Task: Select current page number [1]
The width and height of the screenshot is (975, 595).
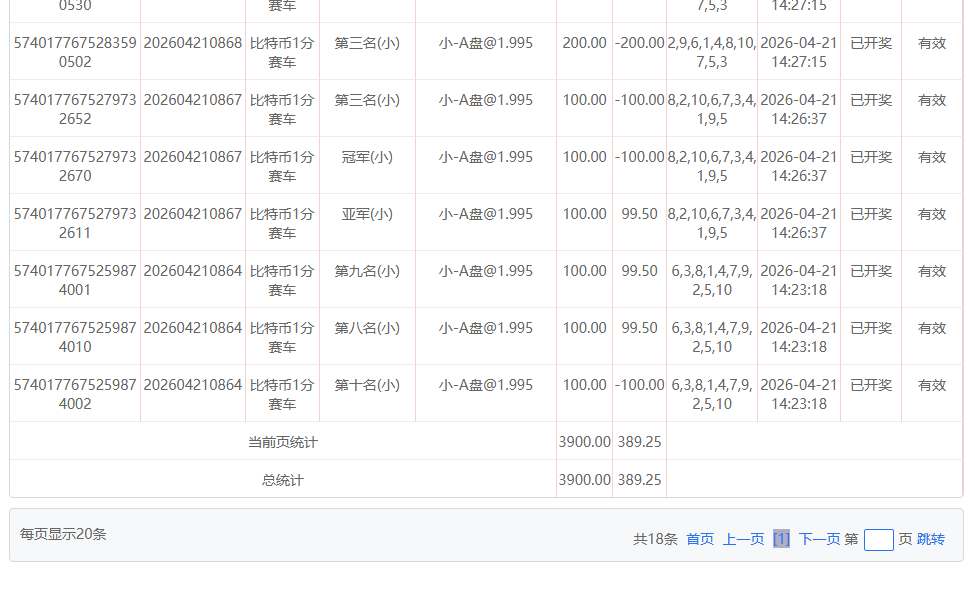Action: point(781,539)
